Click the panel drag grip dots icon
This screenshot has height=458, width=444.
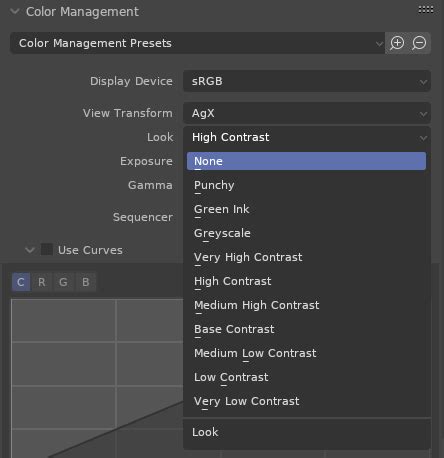point(426,10)
